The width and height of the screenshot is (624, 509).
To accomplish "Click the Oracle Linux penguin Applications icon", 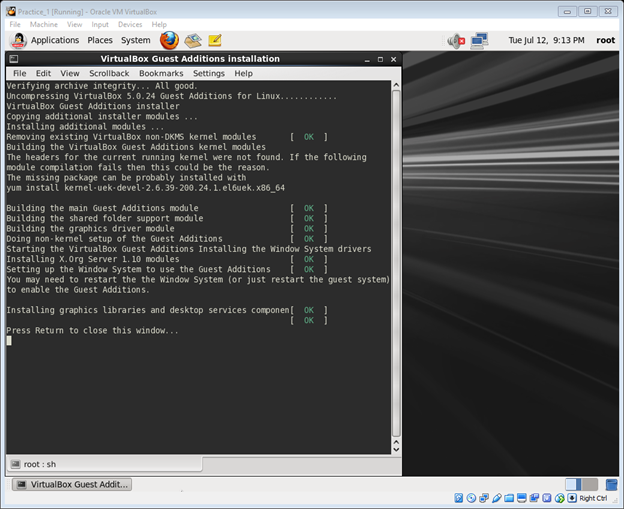I will tap(18, 40).
